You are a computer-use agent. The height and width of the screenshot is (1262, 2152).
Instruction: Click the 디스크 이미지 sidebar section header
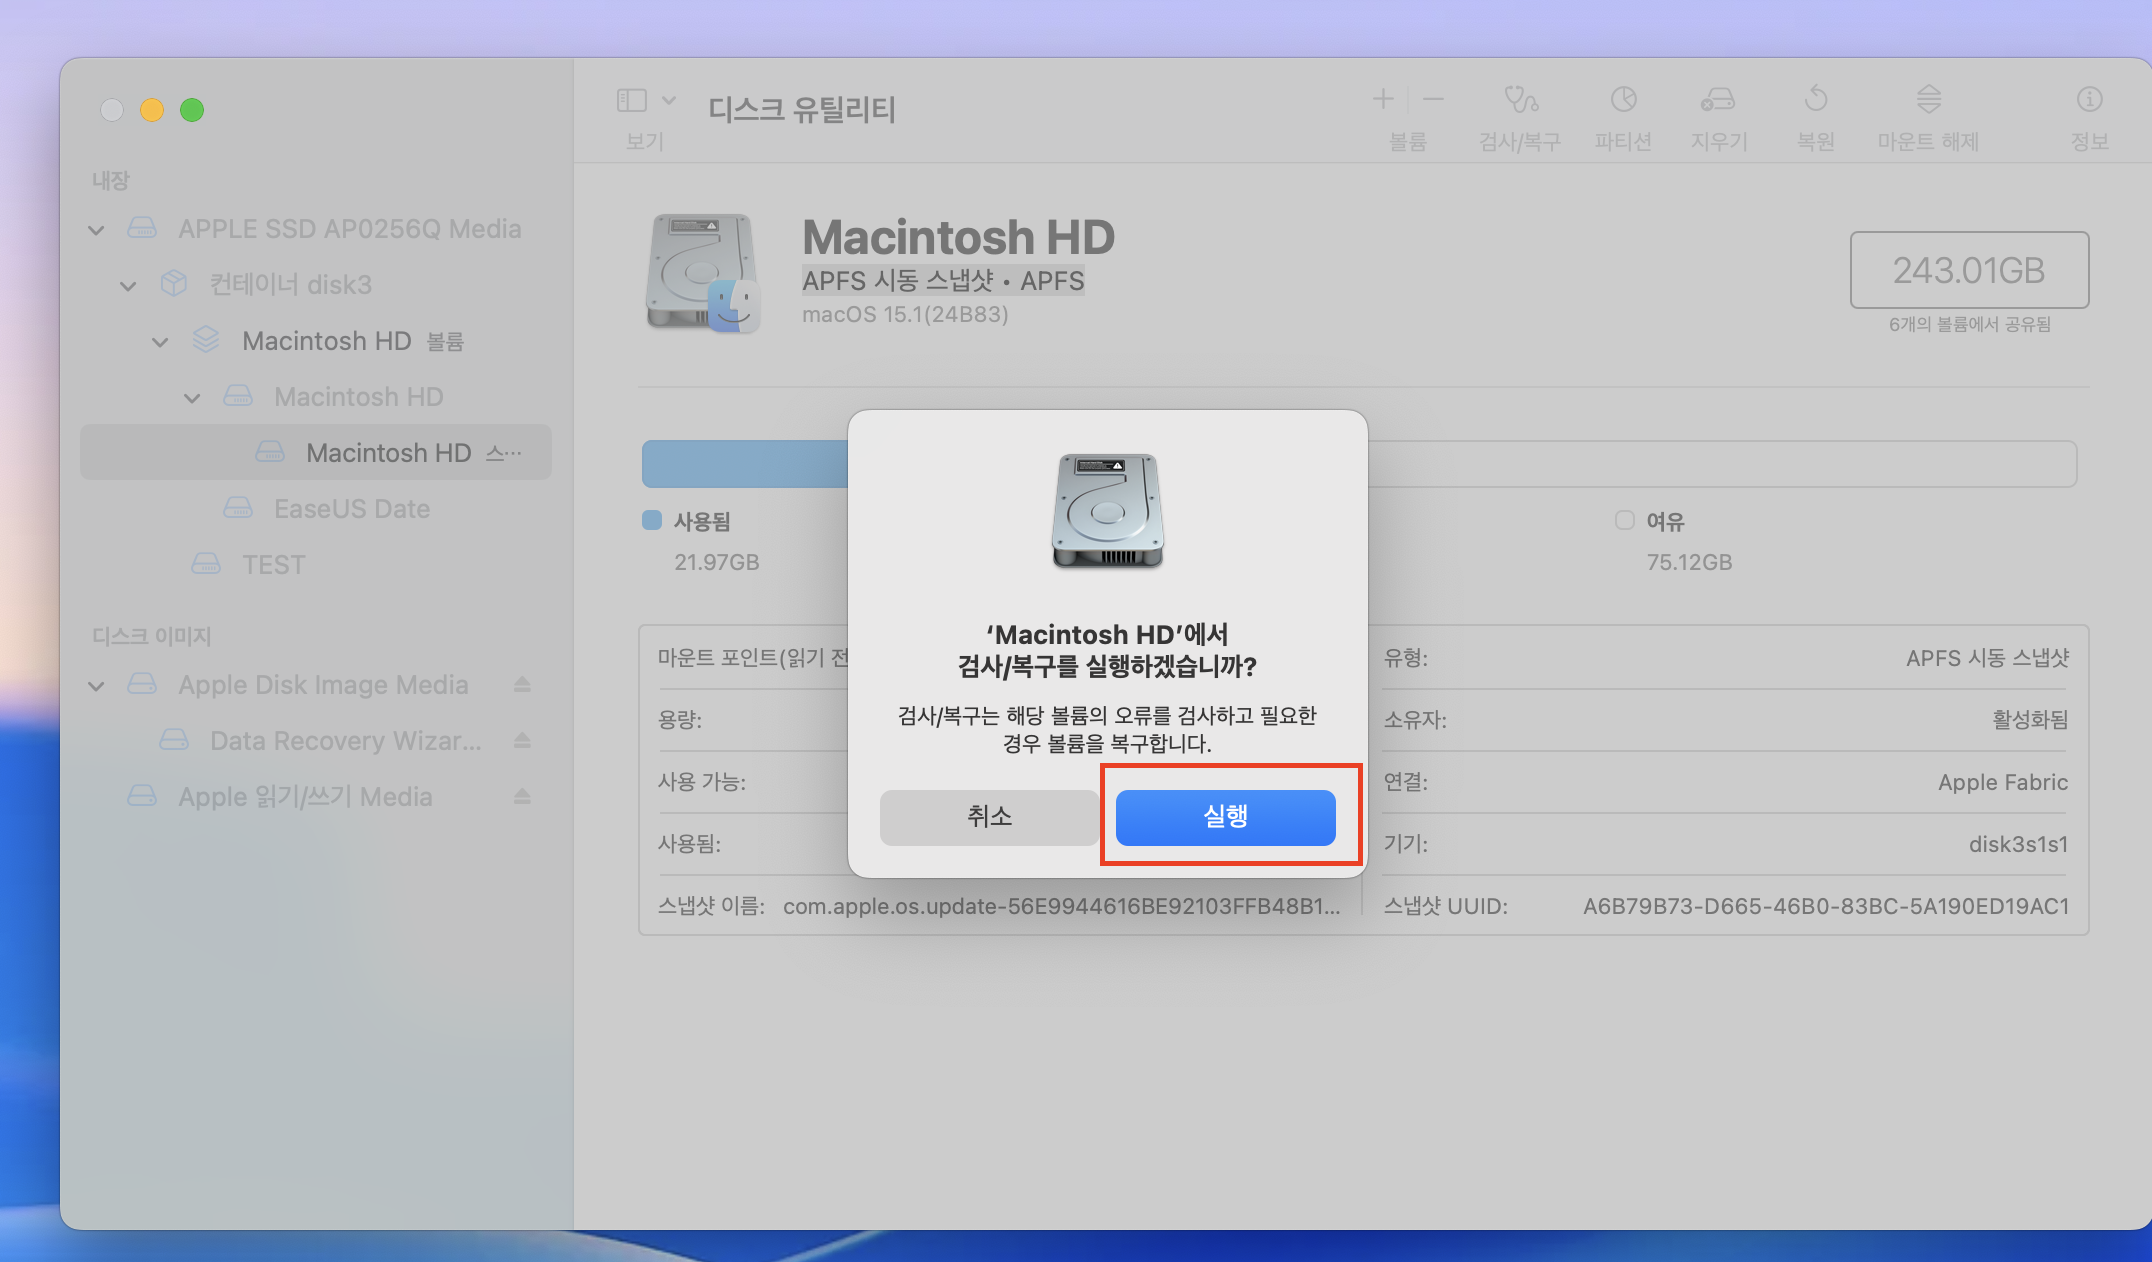coord(152,636)
